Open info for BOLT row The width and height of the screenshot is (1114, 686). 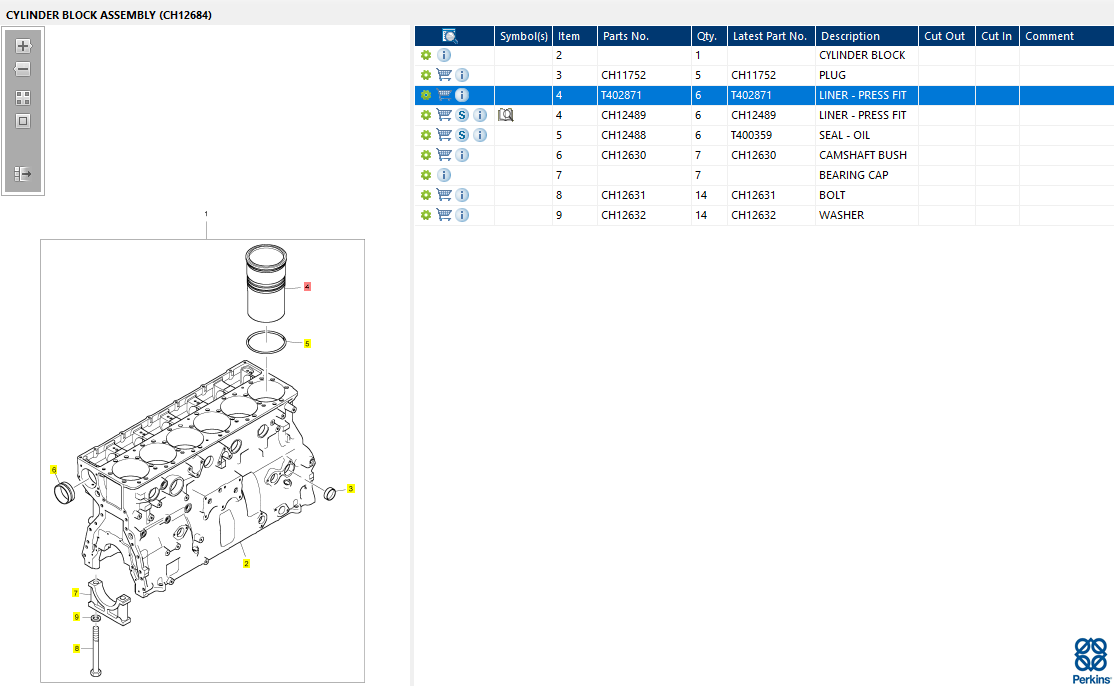coord(462,195)
